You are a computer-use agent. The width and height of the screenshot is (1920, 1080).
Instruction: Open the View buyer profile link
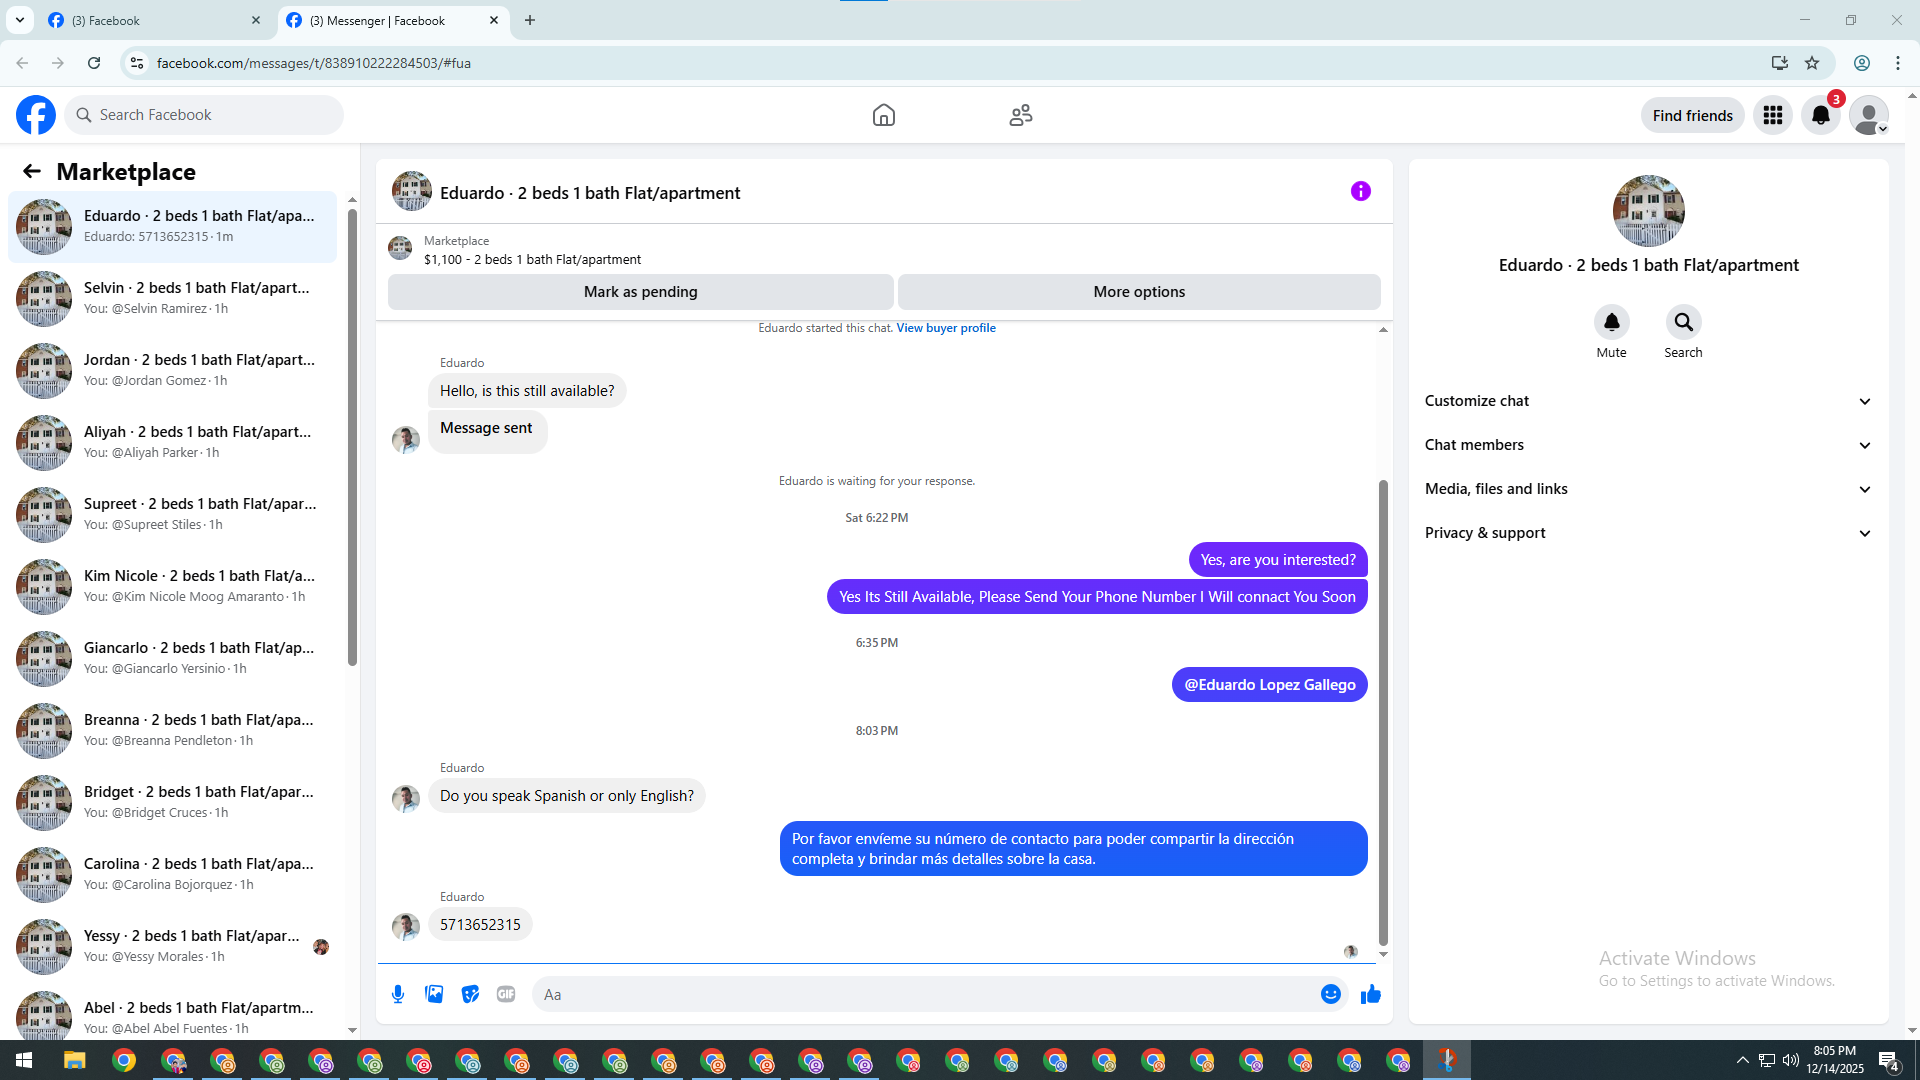pos(945,328)
